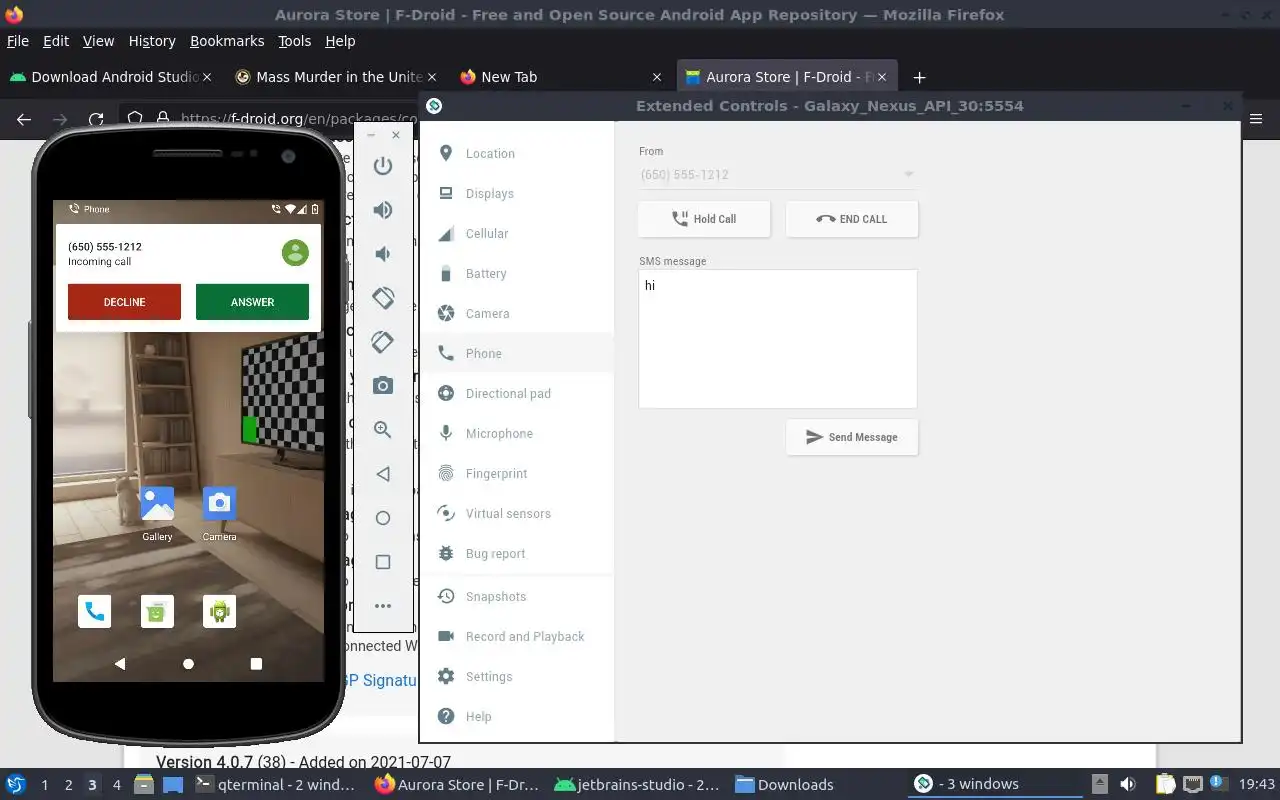Open Bug report panel
Image resolution: width=1280 pixels, height=800 pixels.
point(516,553)
